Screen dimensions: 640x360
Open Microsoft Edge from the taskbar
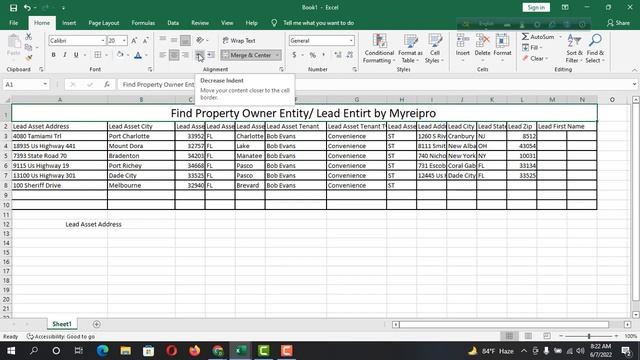pyautogui.click(x=102, y=351)
